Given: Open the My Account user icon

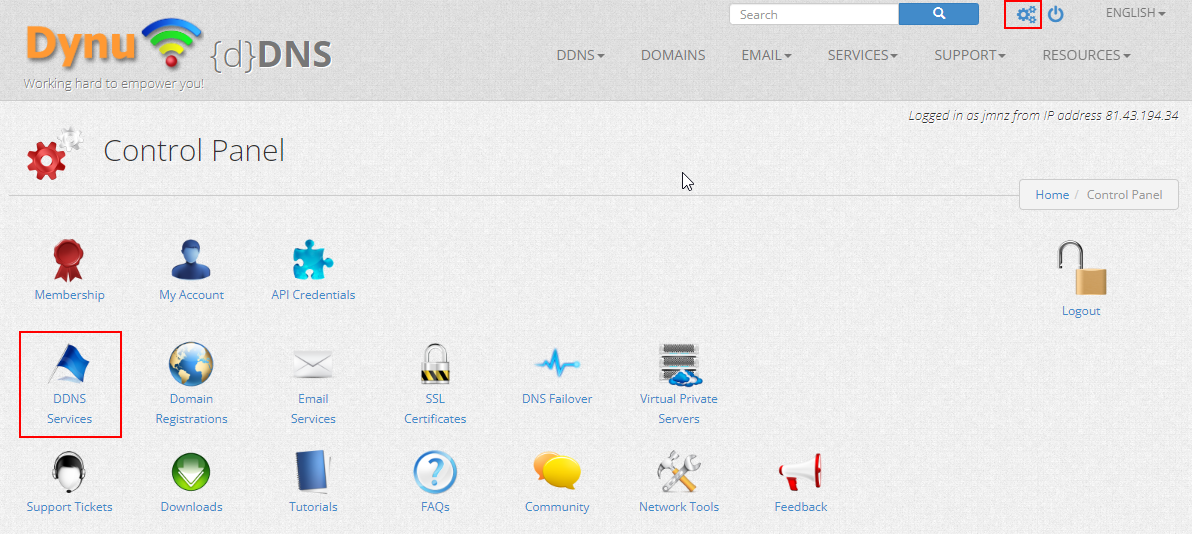Looking at the screenshot, I should pyautogui.click(x=191, y=260).
